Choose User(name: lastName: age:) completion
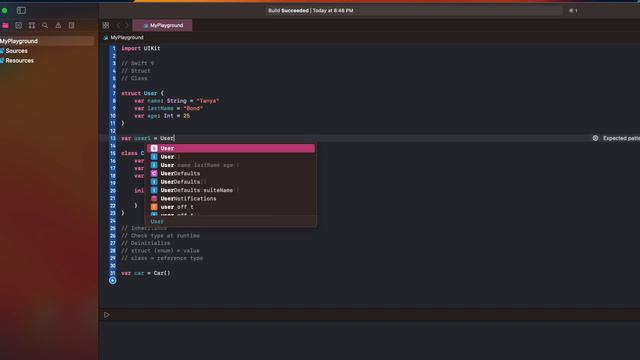Viewport: 640px width, 360px height. pos(231,165)
